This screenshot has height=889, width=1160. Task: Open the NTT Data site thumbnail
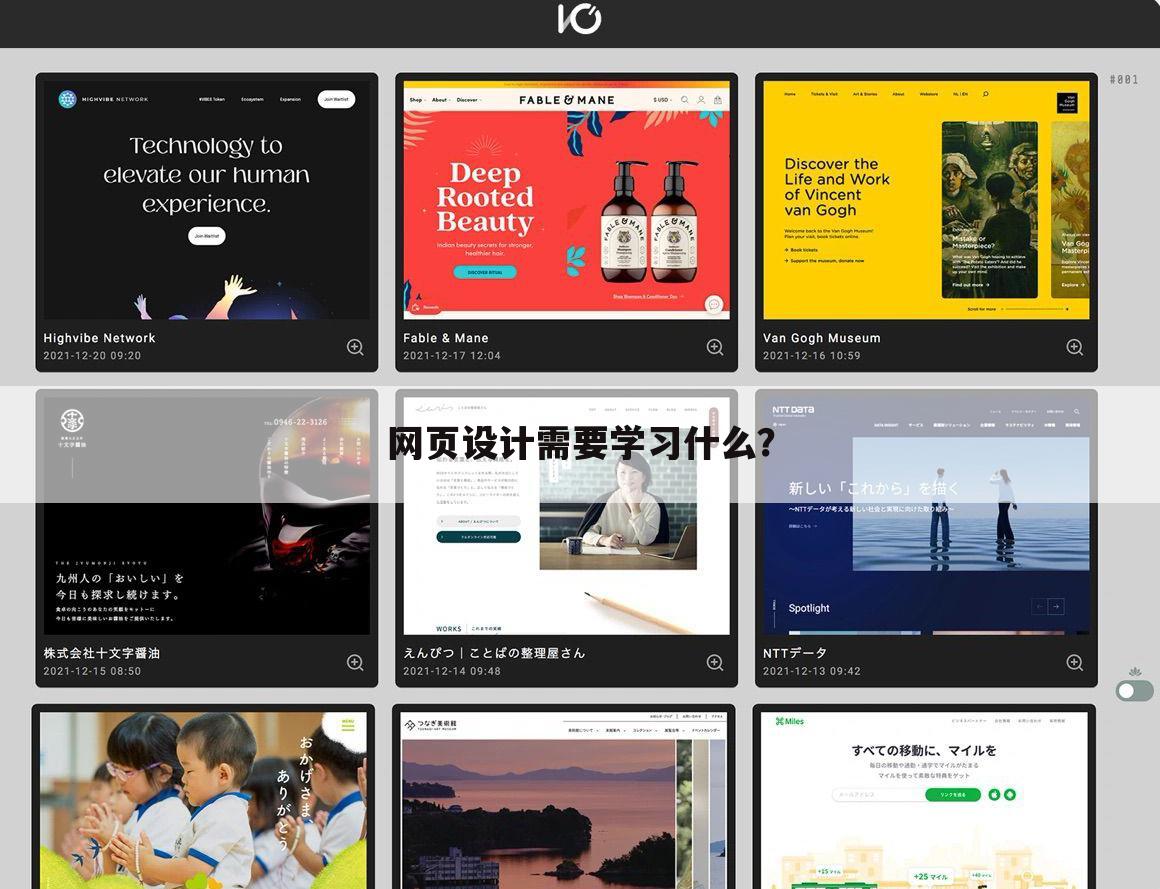pos(925,516)
